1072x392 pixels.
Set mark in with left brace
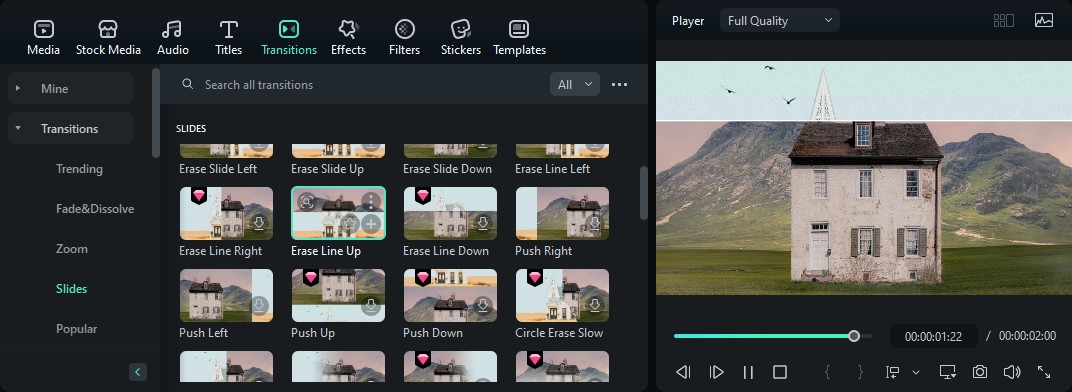click(x=827, y=372)
